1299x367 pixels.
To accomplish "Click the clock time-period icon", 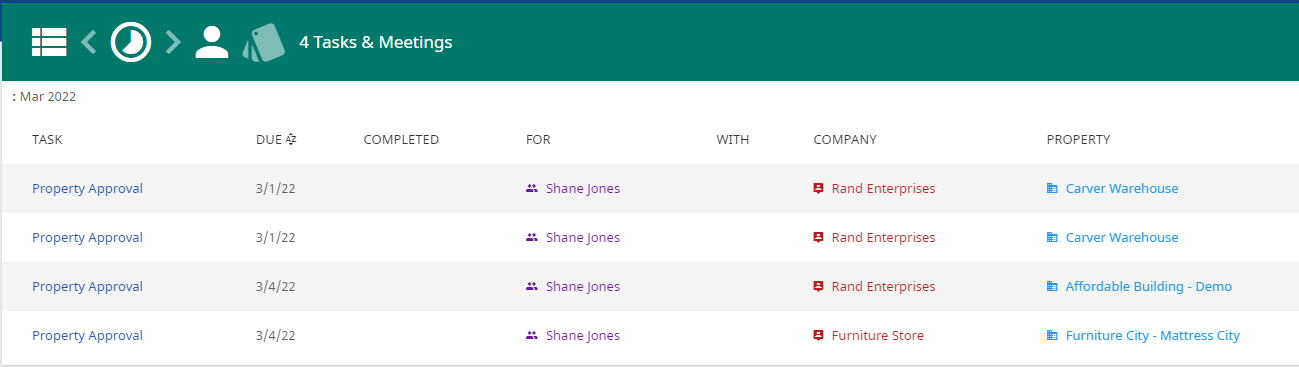I will [131, 42].
